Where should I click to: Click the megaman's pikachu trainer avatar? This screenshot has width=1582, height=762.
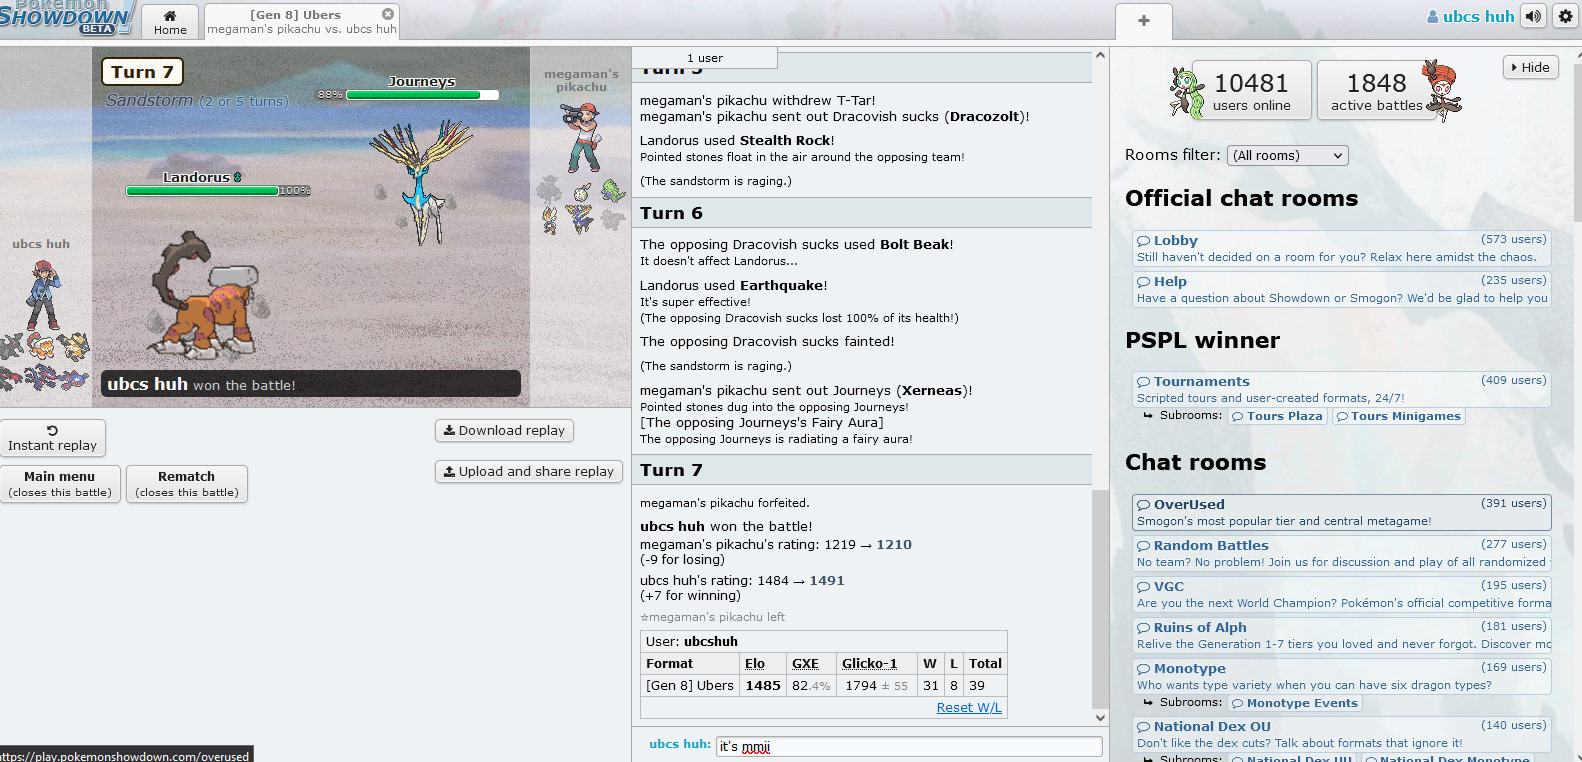click(x=582, y=138)
